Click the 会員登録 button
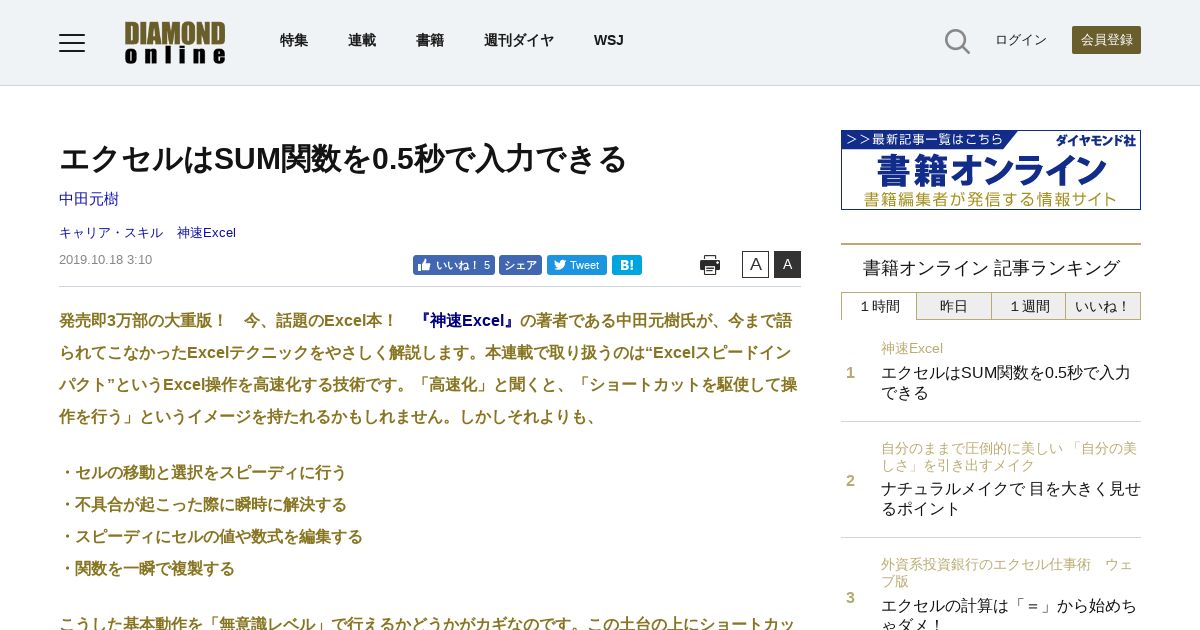This screenshot has width=1200, height=630. click(1106, 40)
